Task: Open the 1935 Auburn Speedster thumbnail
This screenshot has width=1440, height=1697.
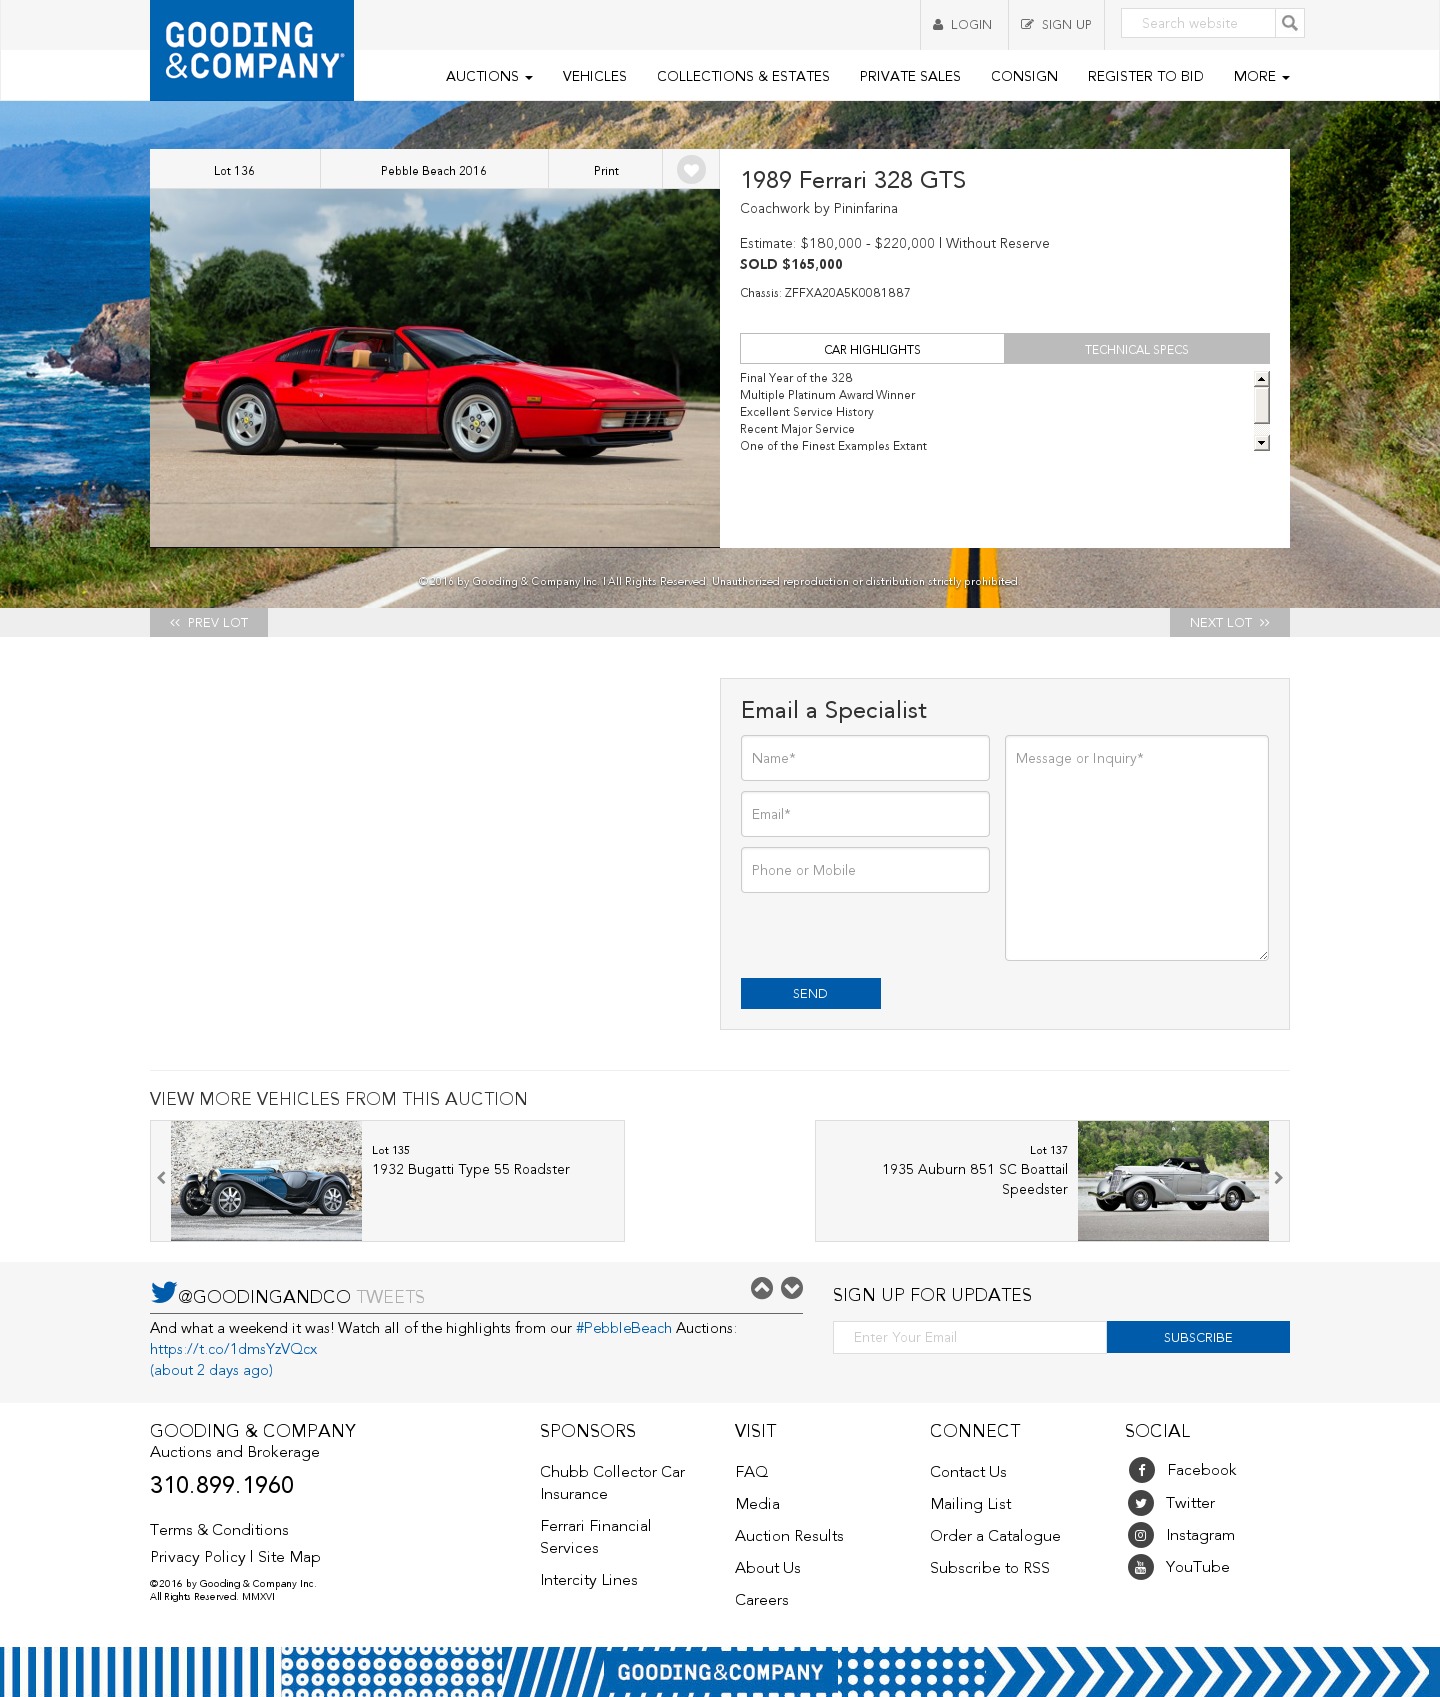Action: point(1173,1181)
